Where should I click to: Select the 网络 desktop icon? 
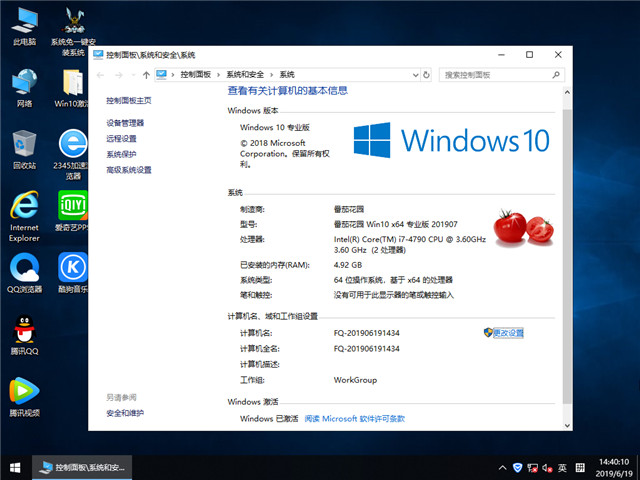pyautogui.click(x=24, y=88)
